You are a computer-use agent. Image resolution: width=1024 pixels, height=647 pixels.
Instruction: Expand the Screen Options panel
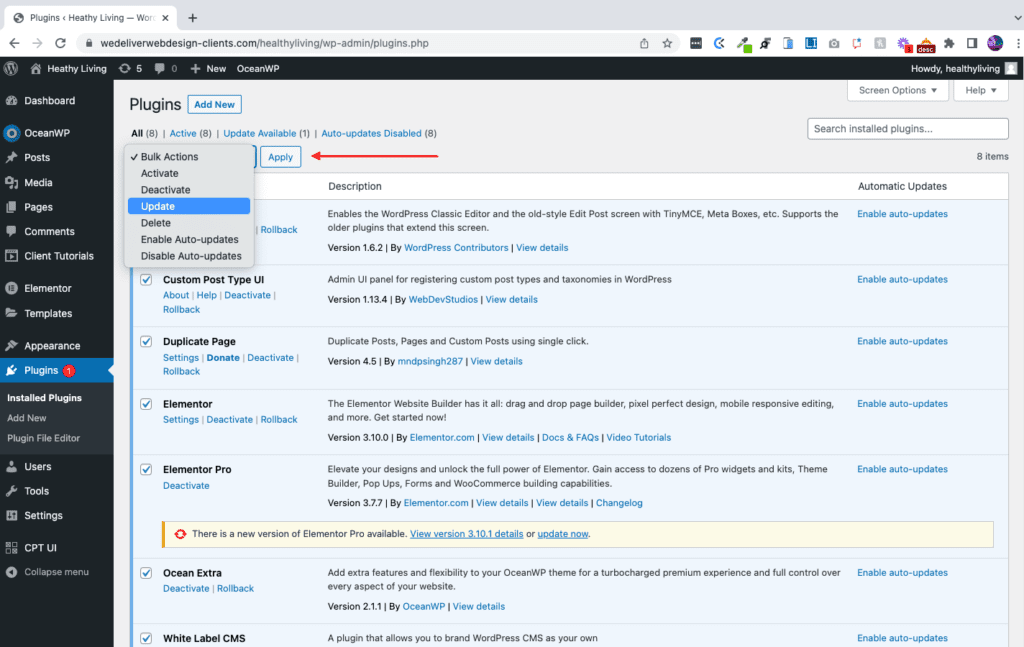897,91
